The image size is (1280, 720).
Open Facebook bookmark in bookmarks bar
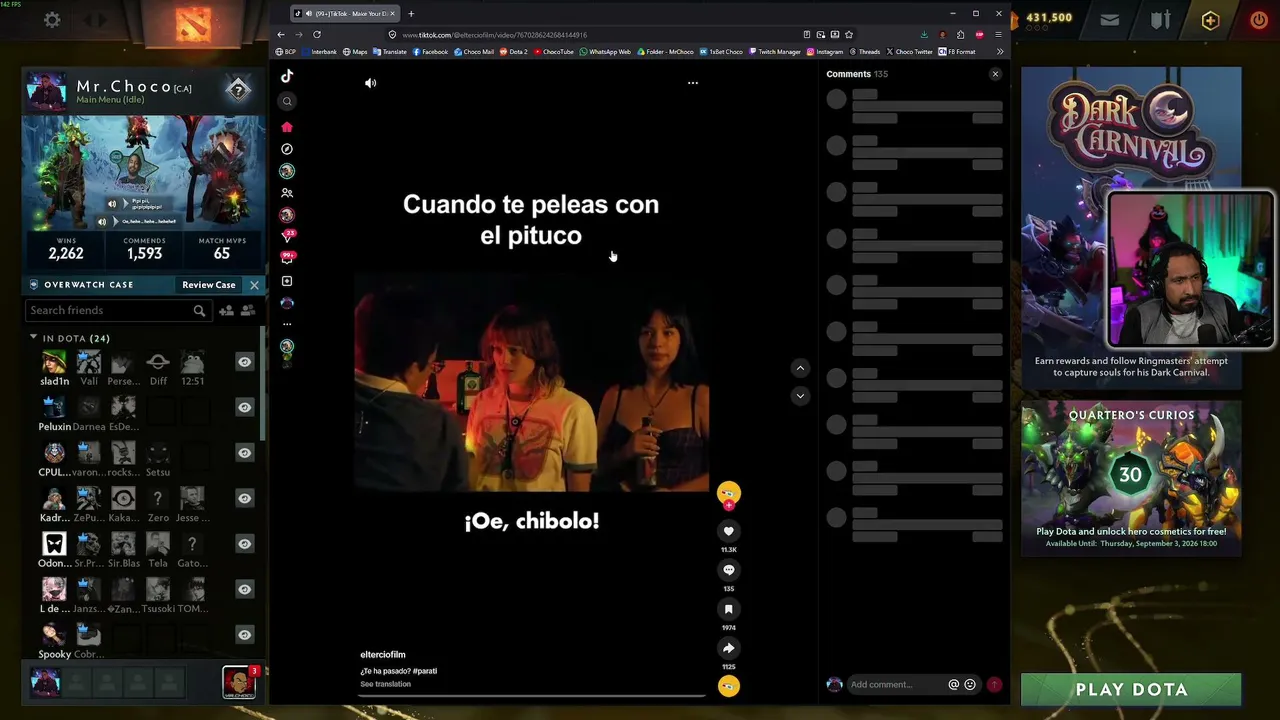[430, 52]
